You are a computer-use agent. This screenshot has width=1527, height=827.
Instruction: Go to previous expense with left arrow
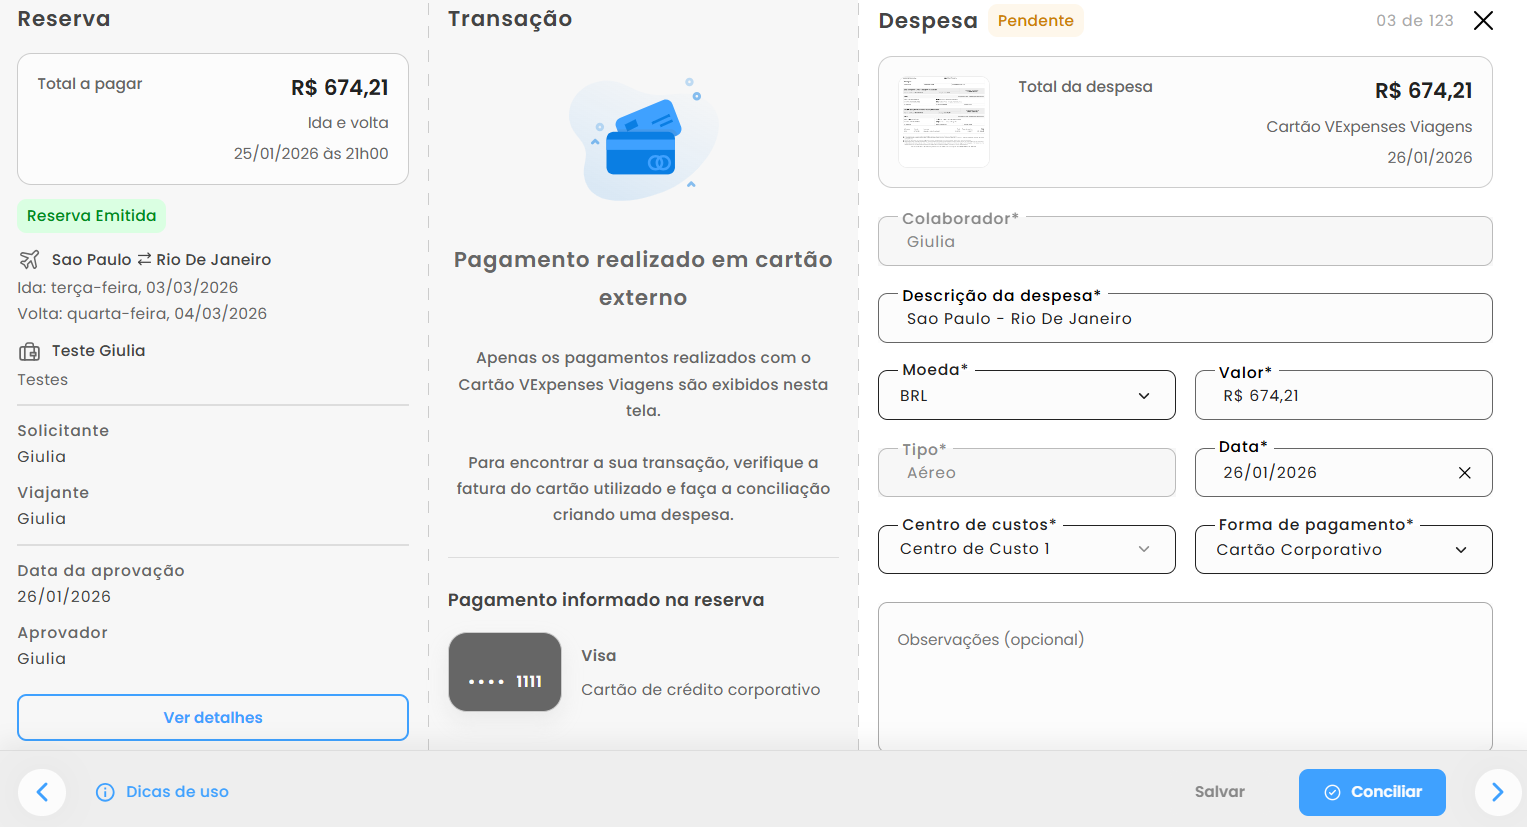[x=42, y=792]
